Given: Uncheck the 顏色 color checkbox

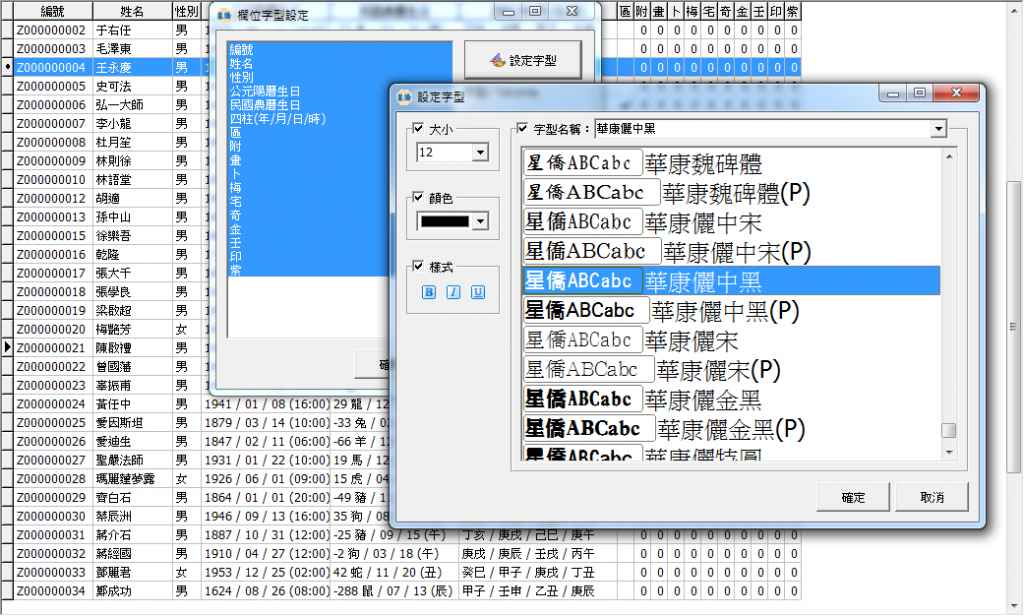Looking at the screenshot, I should coord(419,197).
